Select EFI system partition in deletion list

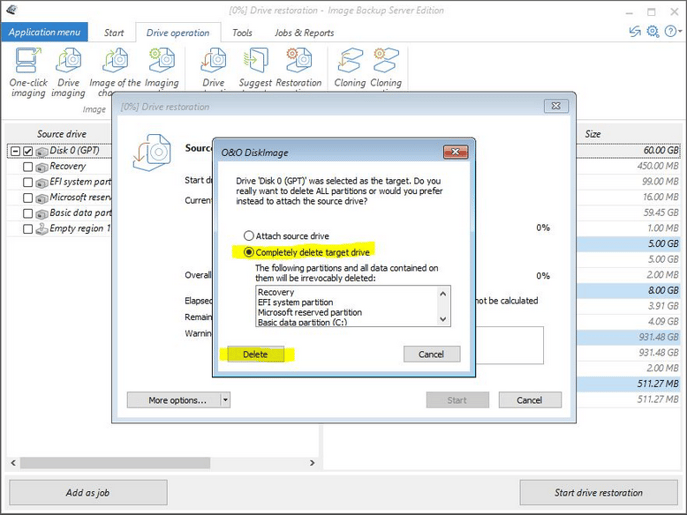tap(295, 302)
